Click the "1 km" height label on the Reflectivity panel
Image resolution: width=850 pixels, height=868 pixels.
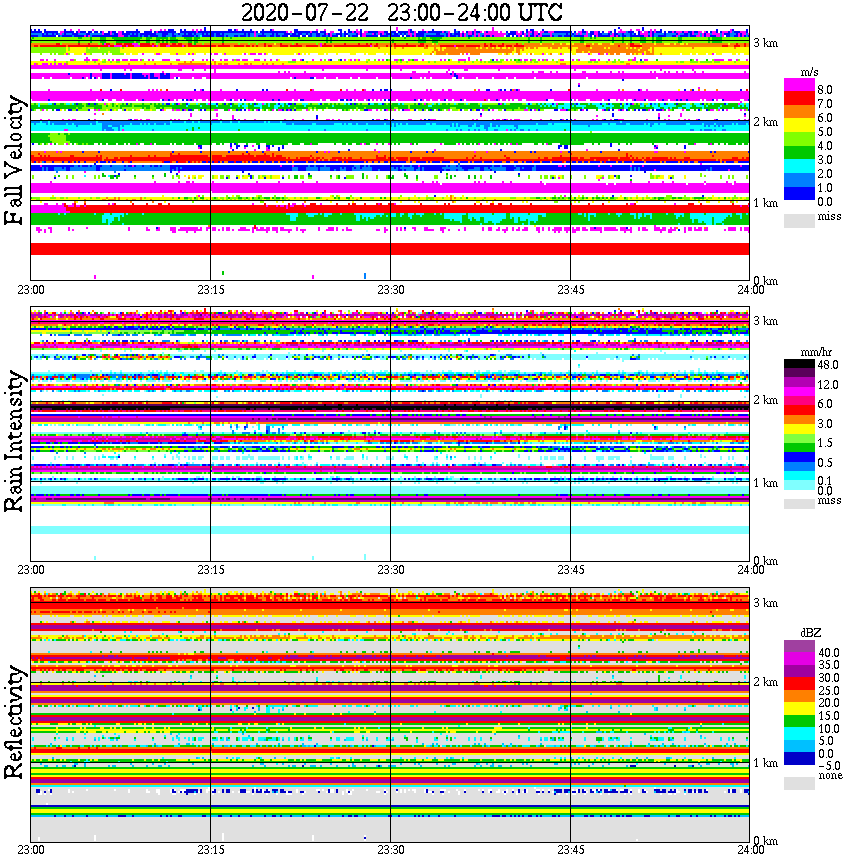click(x=765, y=763)
